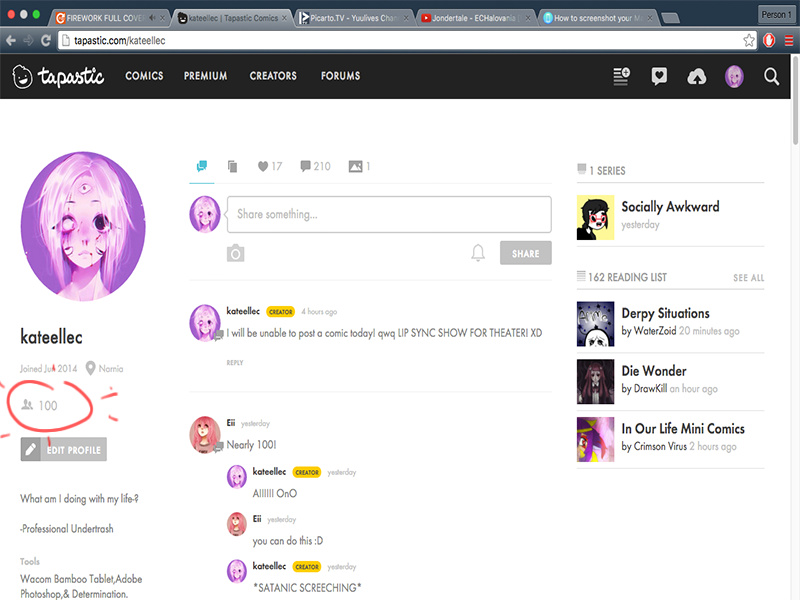The image size is (800, 600).
Task: Click the search magnifier icon in navbar
Action: [x=771, y=77]
